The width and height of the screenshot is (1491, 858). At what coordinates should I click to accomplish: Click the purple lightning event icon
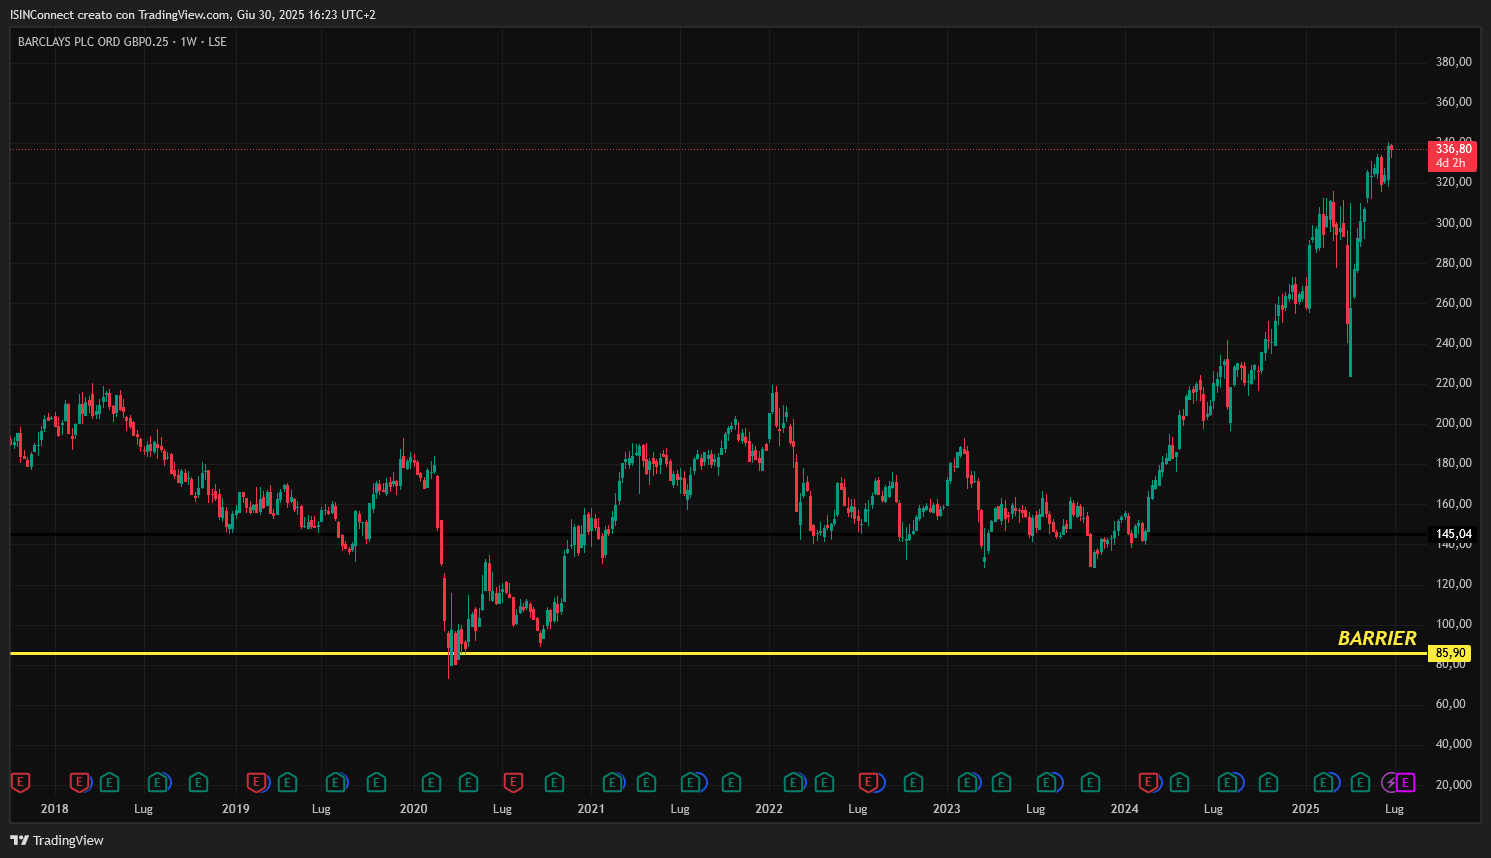click(1390, 782)
